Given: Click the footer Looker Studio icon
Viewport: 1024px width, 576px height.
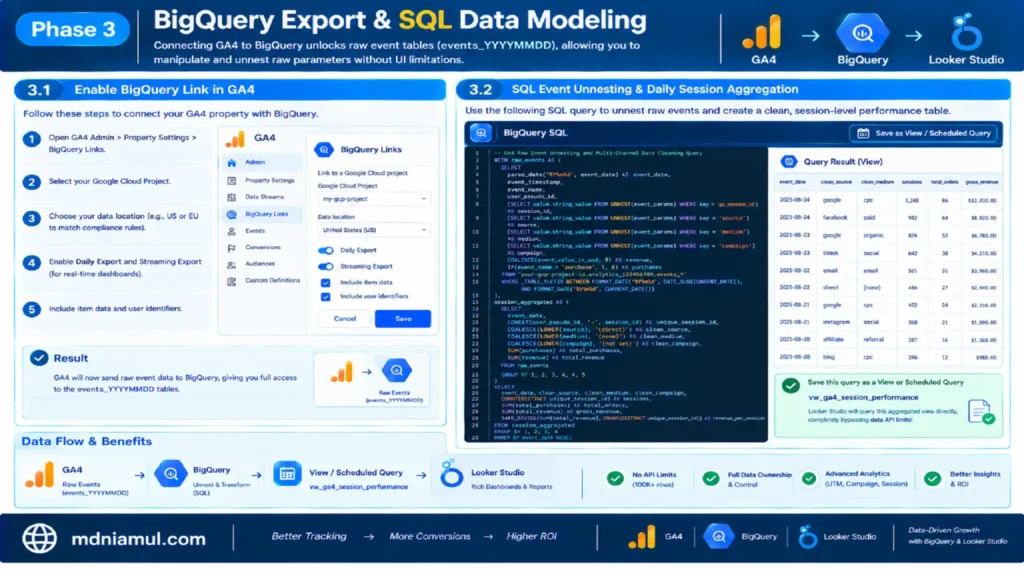Looking at the screenshot, I should [x=807, y=537].
